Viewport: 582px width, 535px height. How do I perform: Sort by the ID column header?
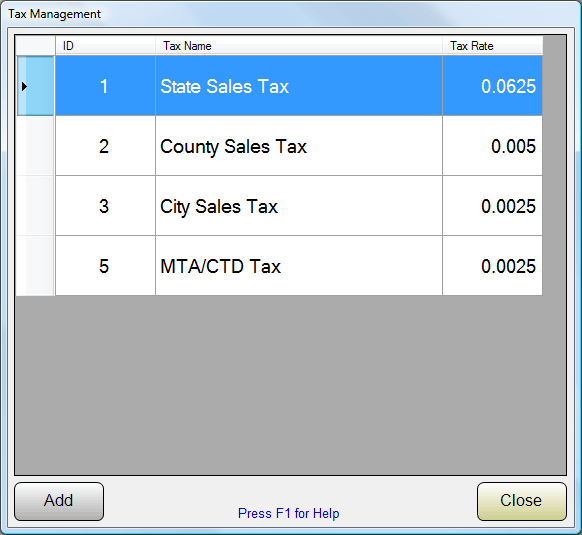tap(105, 46)
